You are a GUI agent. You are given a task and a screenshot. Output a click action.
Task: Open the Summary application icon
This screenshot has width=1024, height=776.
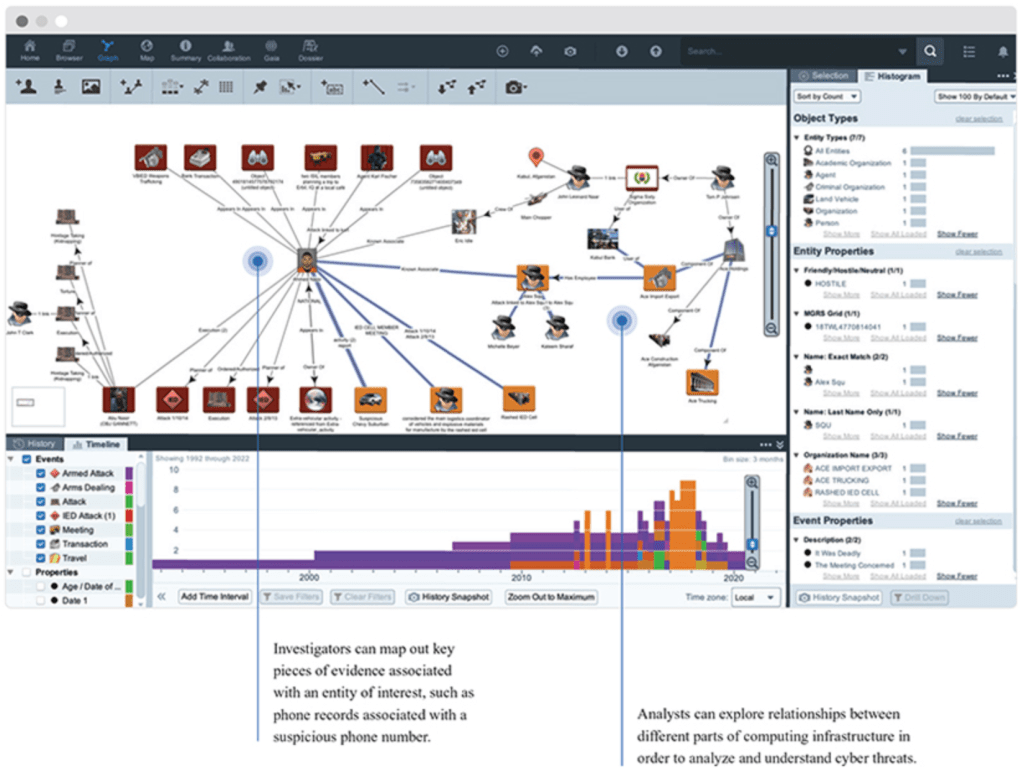tap(185, 50)
